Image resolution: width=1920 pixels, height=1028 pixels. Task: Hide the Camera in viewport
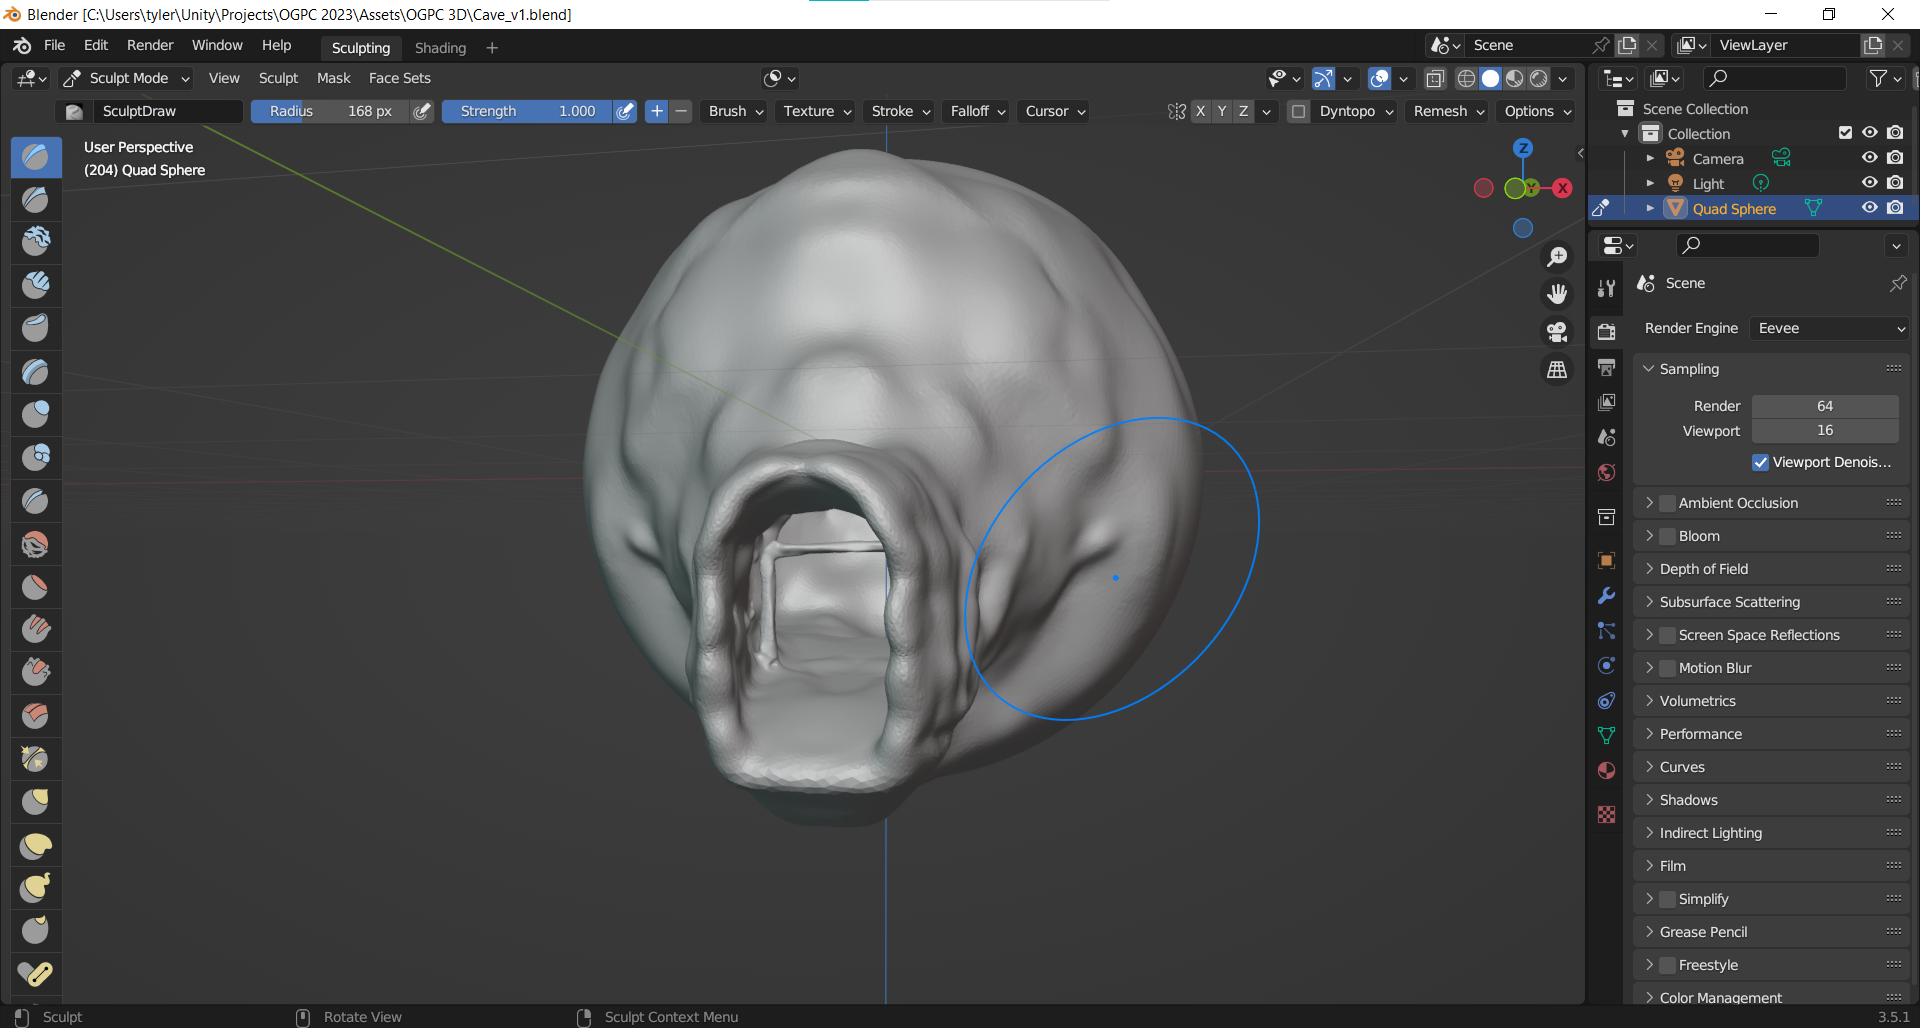1869,158
